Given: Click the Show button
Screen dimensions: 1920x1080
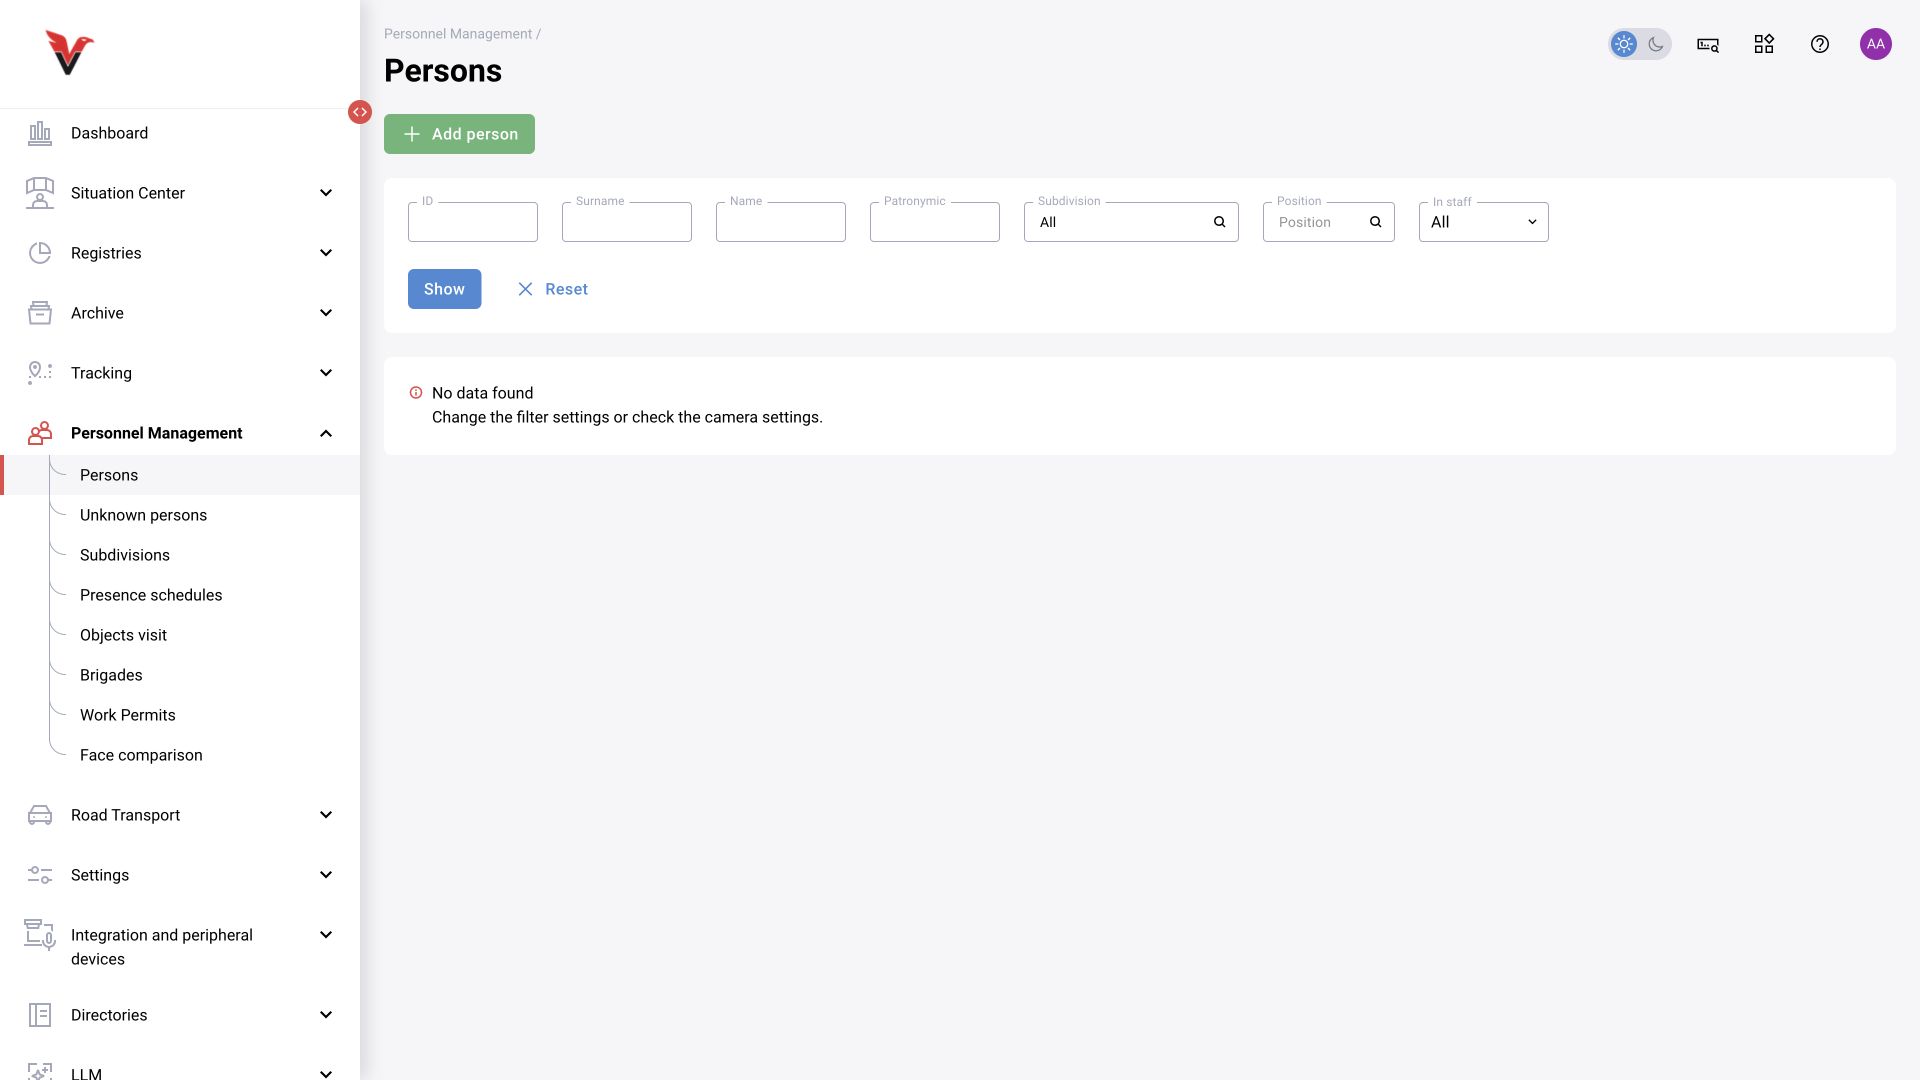Looking at the screenshot, I should [x=444, y=289].
